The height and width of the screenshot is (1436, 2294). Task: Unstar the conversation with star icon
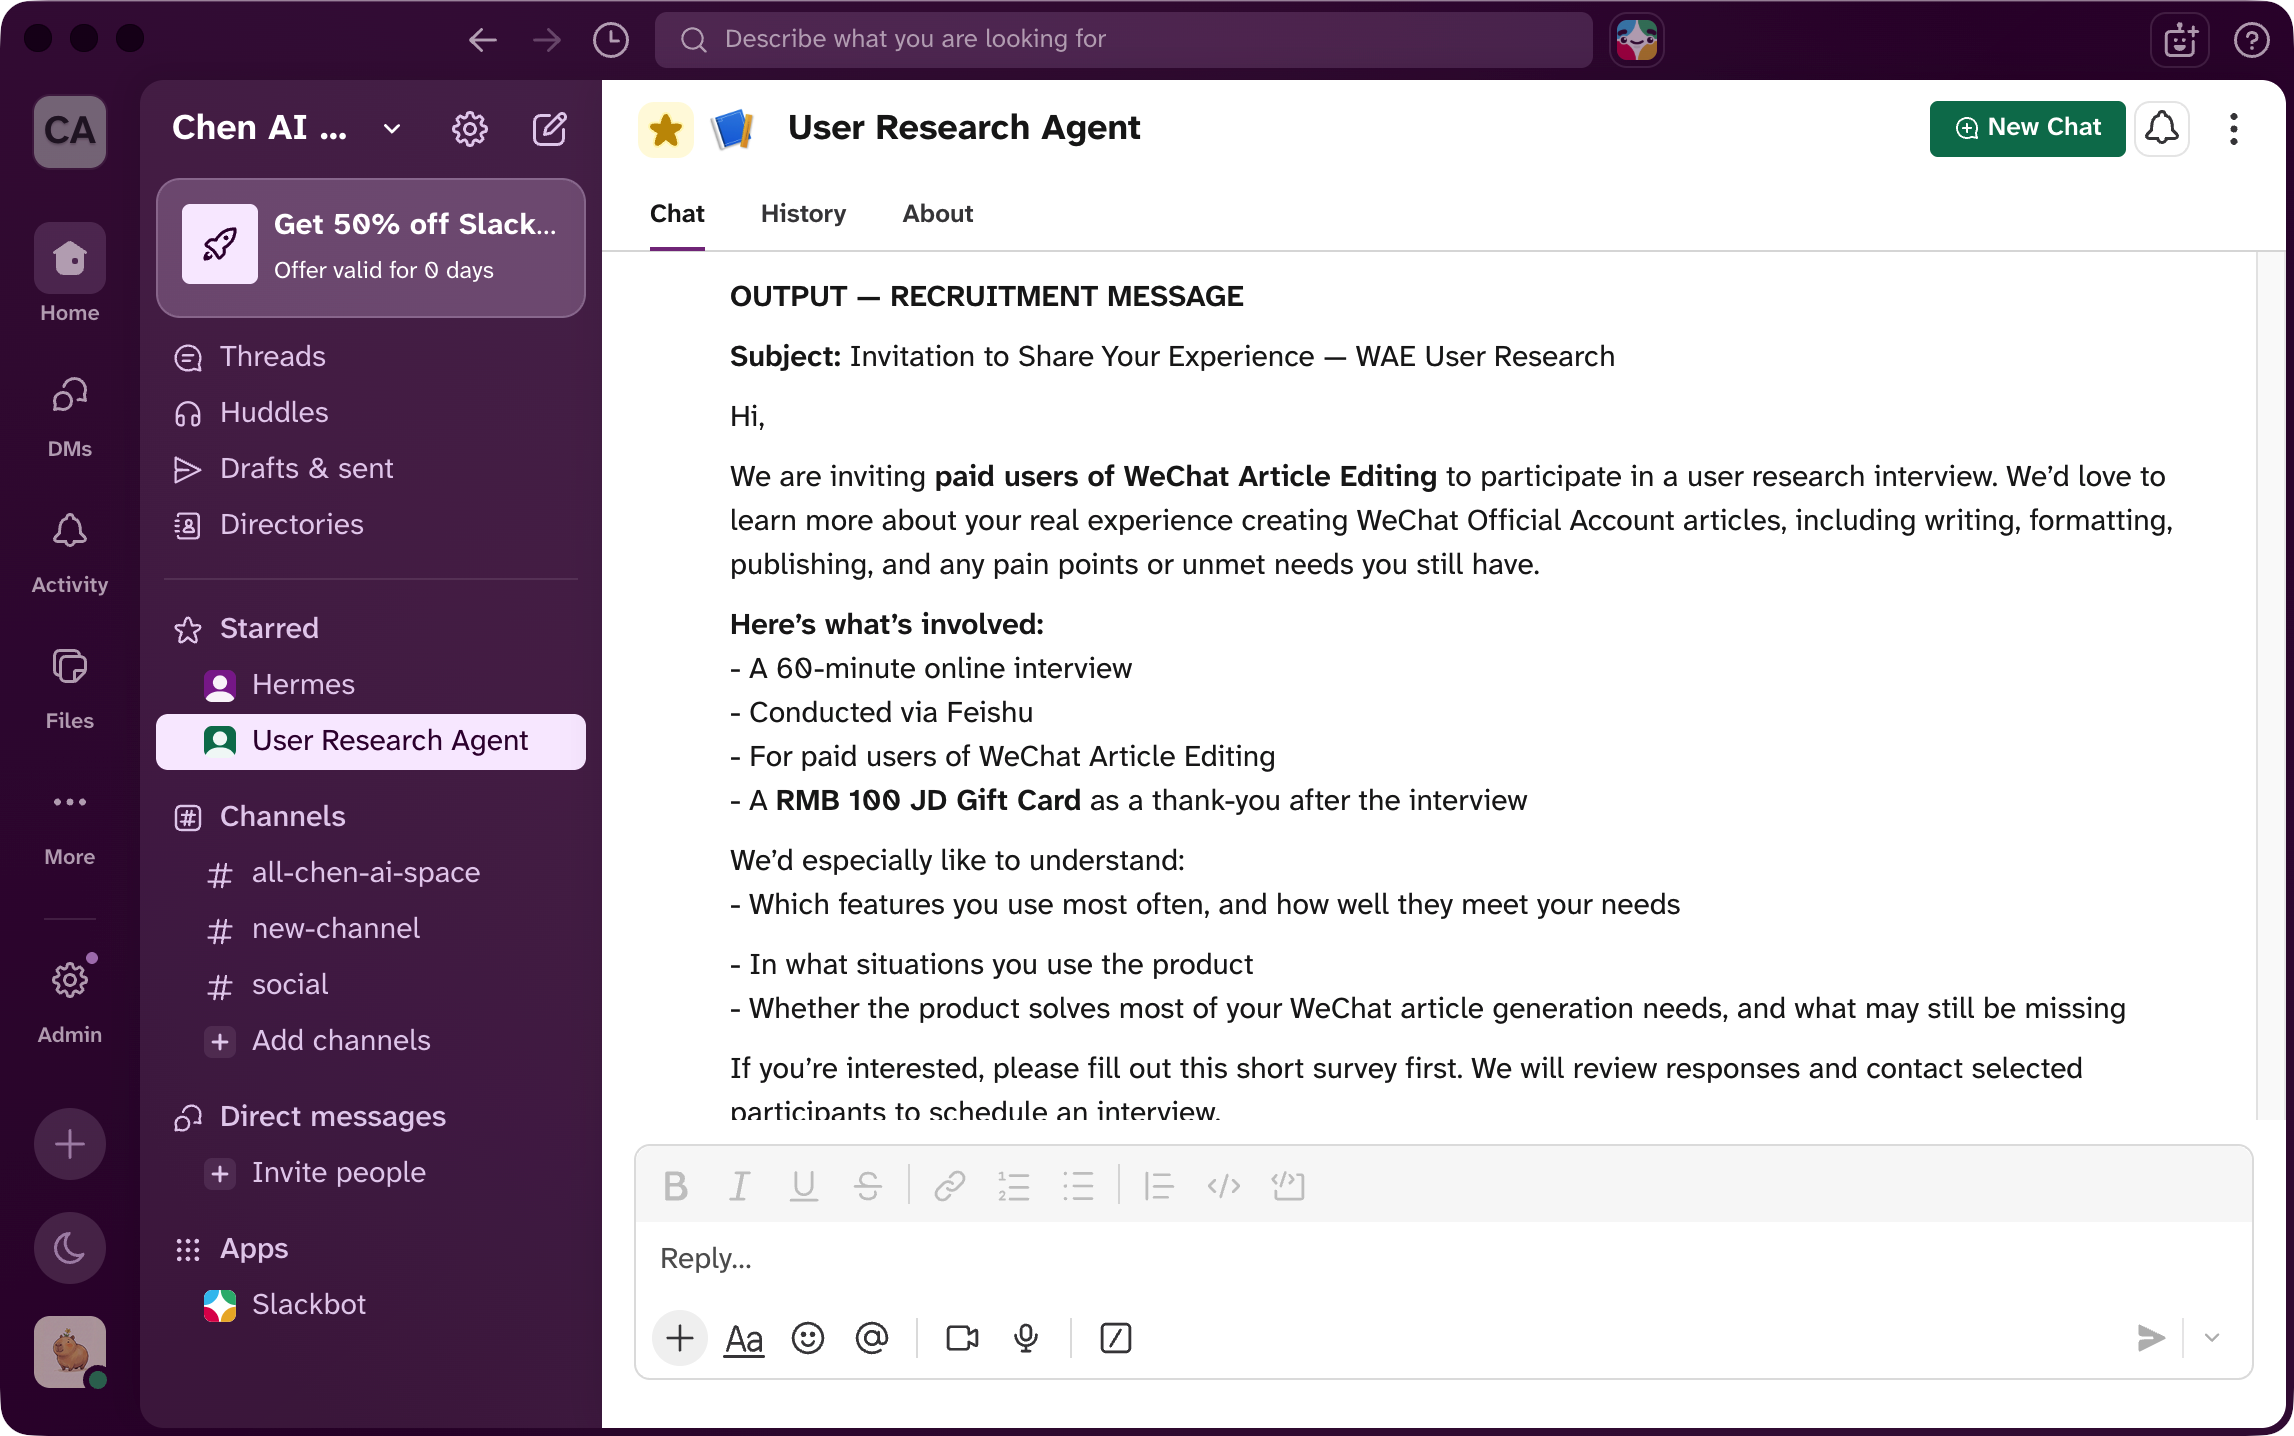pyautogui.click(x=666, y=130)
